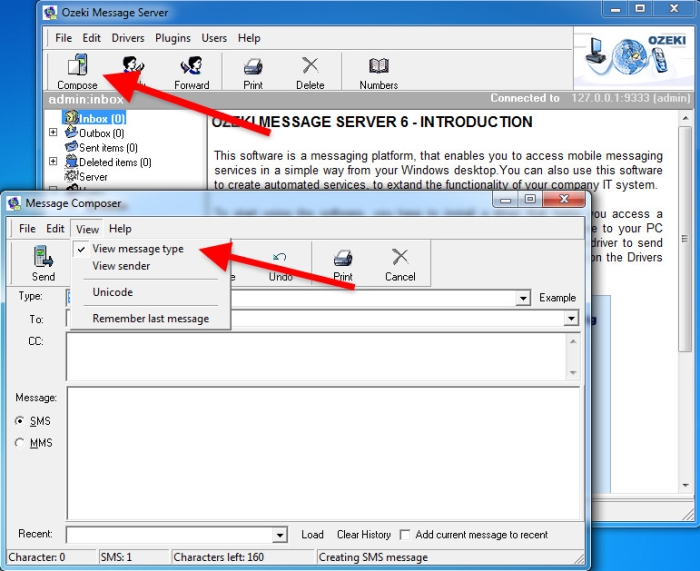Screen dimensions: 700x571
Task: Select the Inbox (0) folder
Action: (94, 118)
